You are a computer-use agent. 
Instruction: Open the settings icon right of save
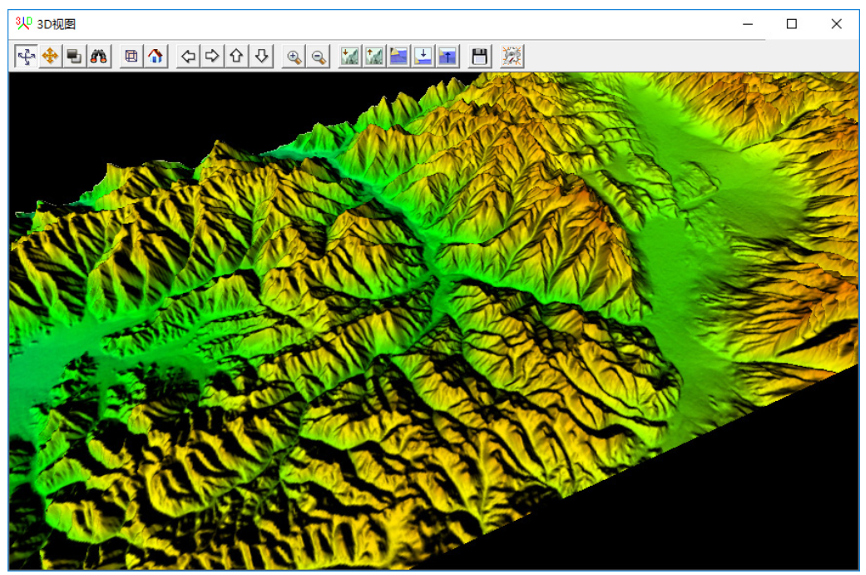512,57
